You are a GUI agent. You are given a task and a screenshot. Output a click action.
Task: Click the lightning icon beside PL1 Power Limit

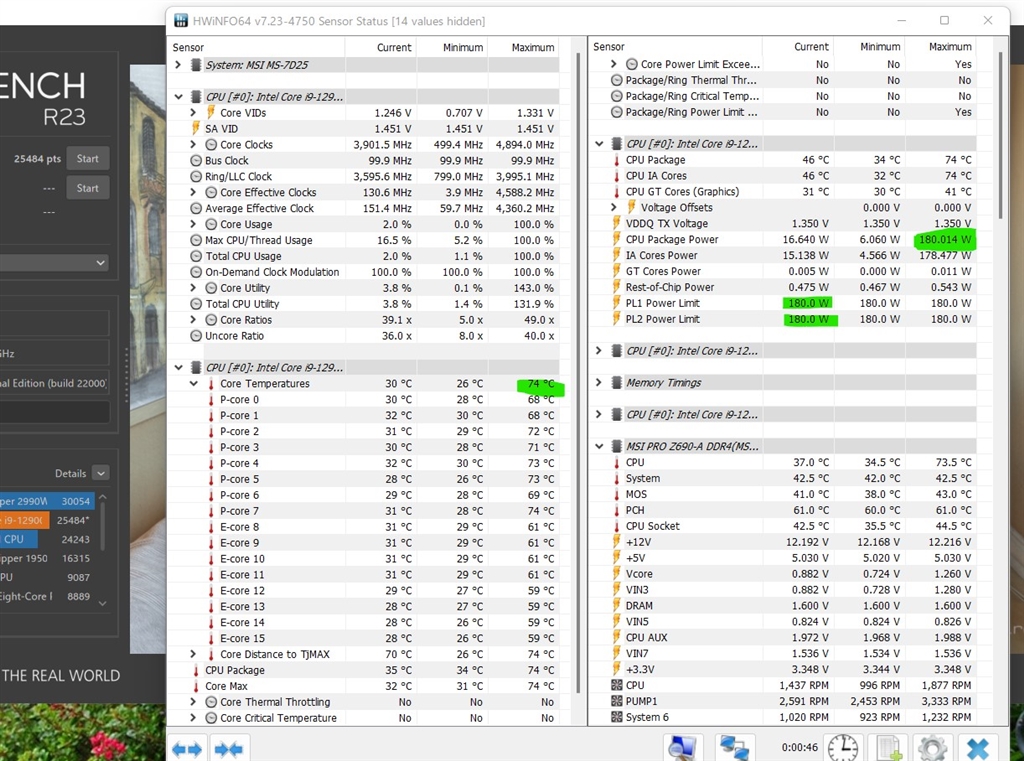pos(616,303)
